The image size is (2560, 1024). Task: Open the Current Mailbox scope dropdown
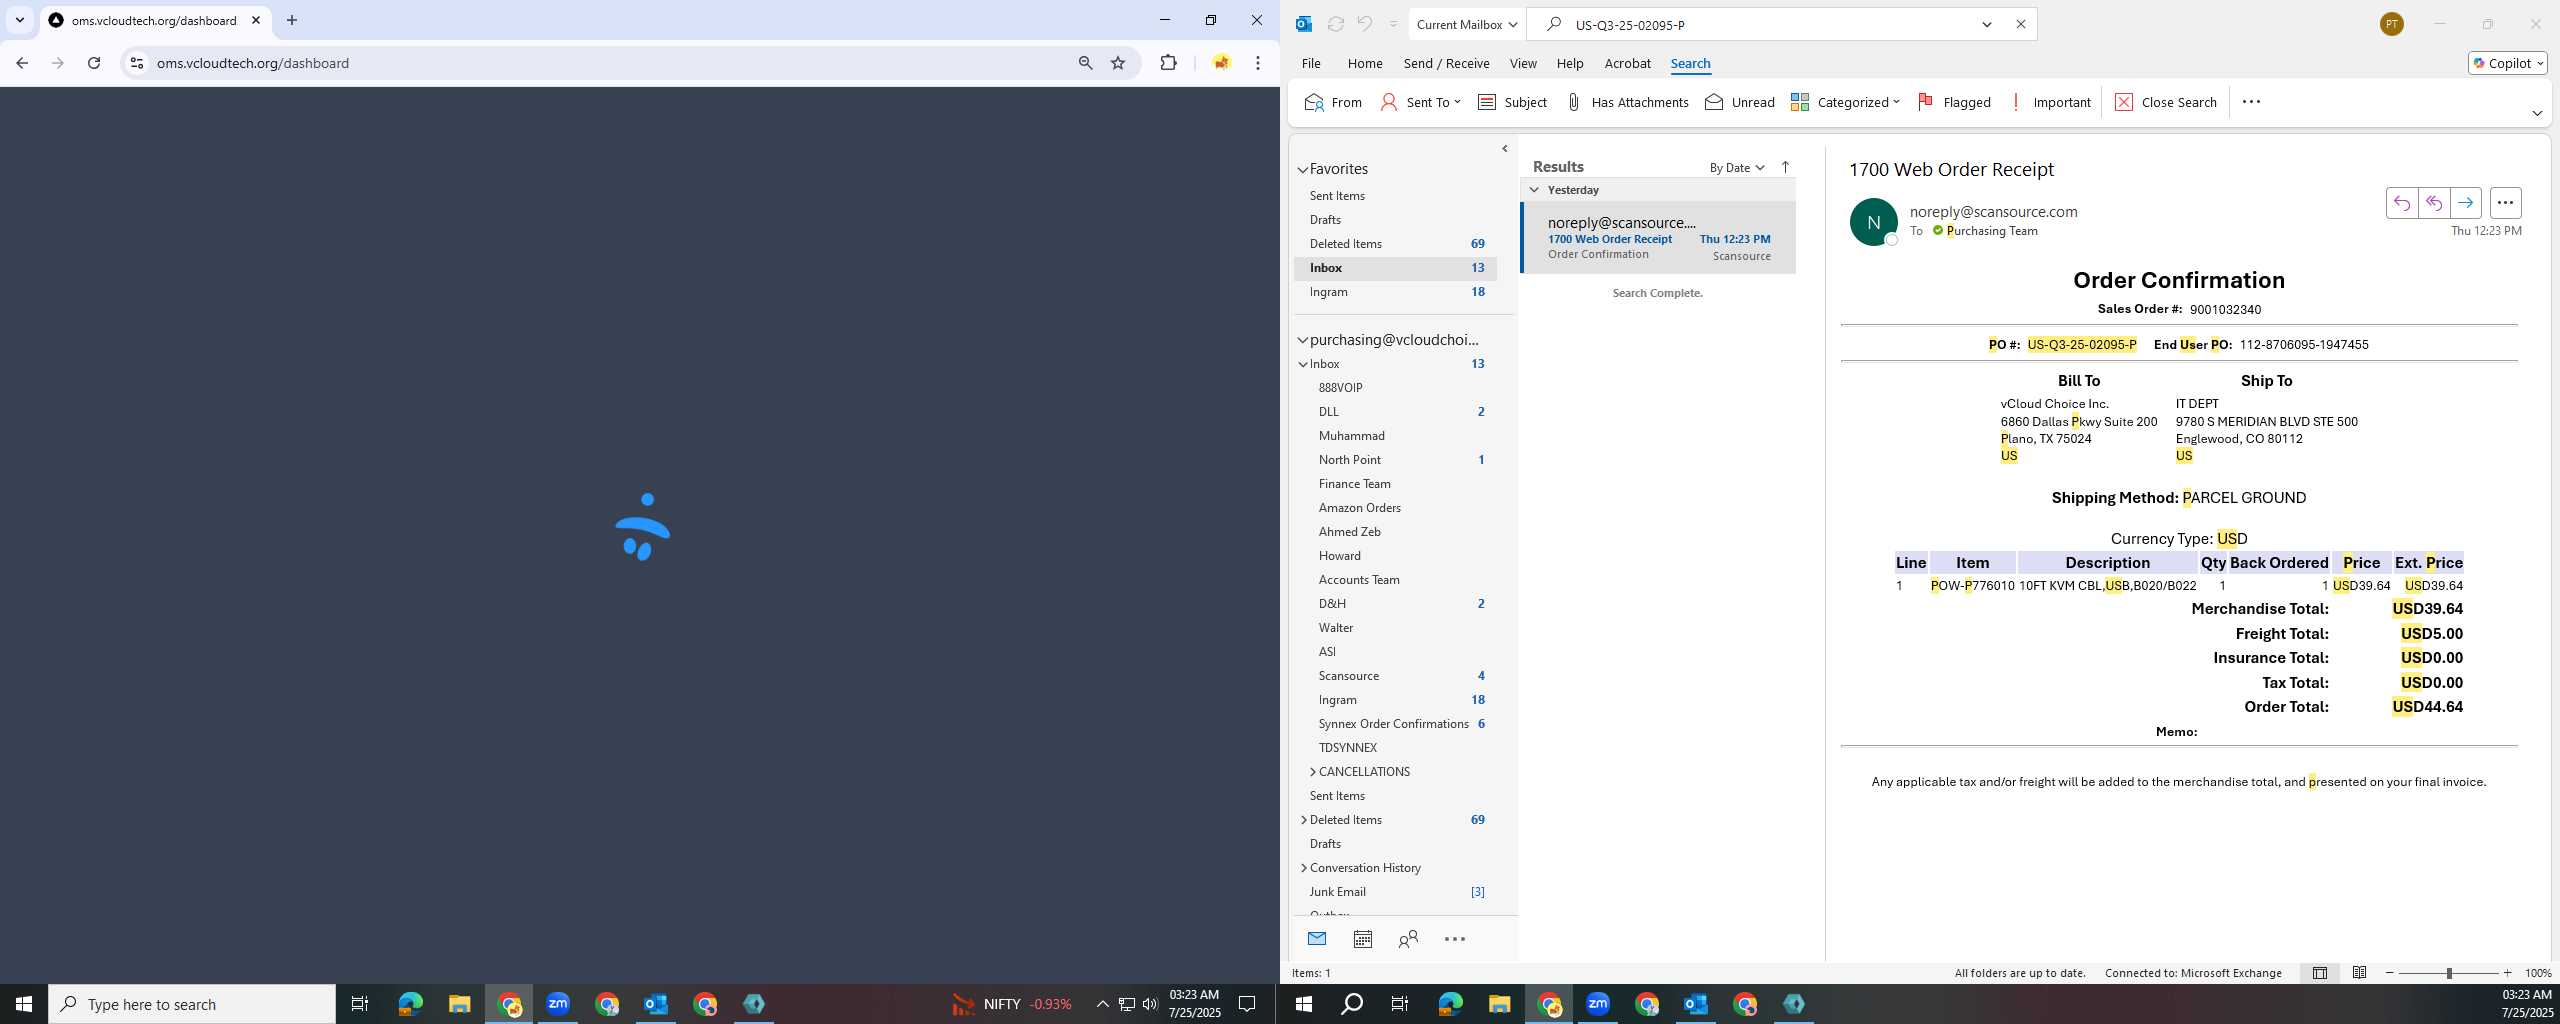click(x=1466, y=24)
